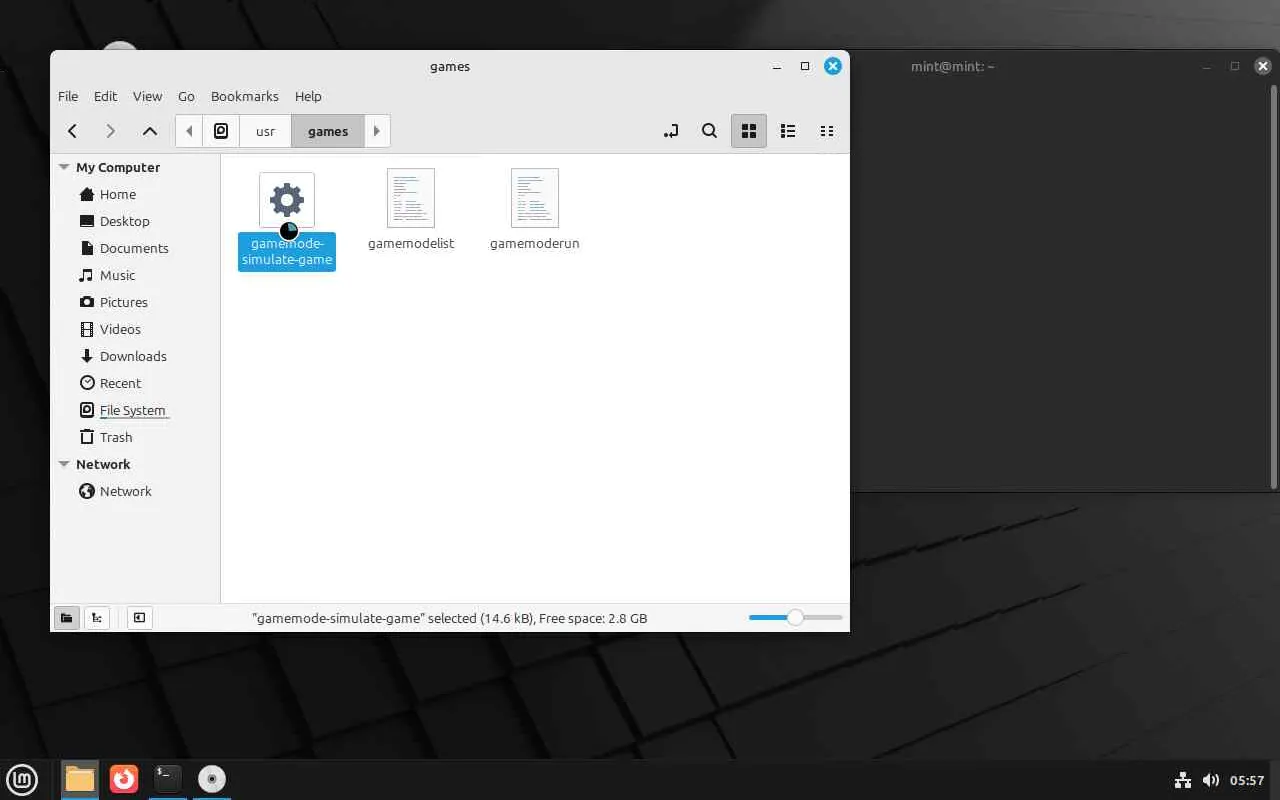This screenshot has width=1280, height=800.
Task: Open the Bookmarks menu
Action: coord(245,96)
